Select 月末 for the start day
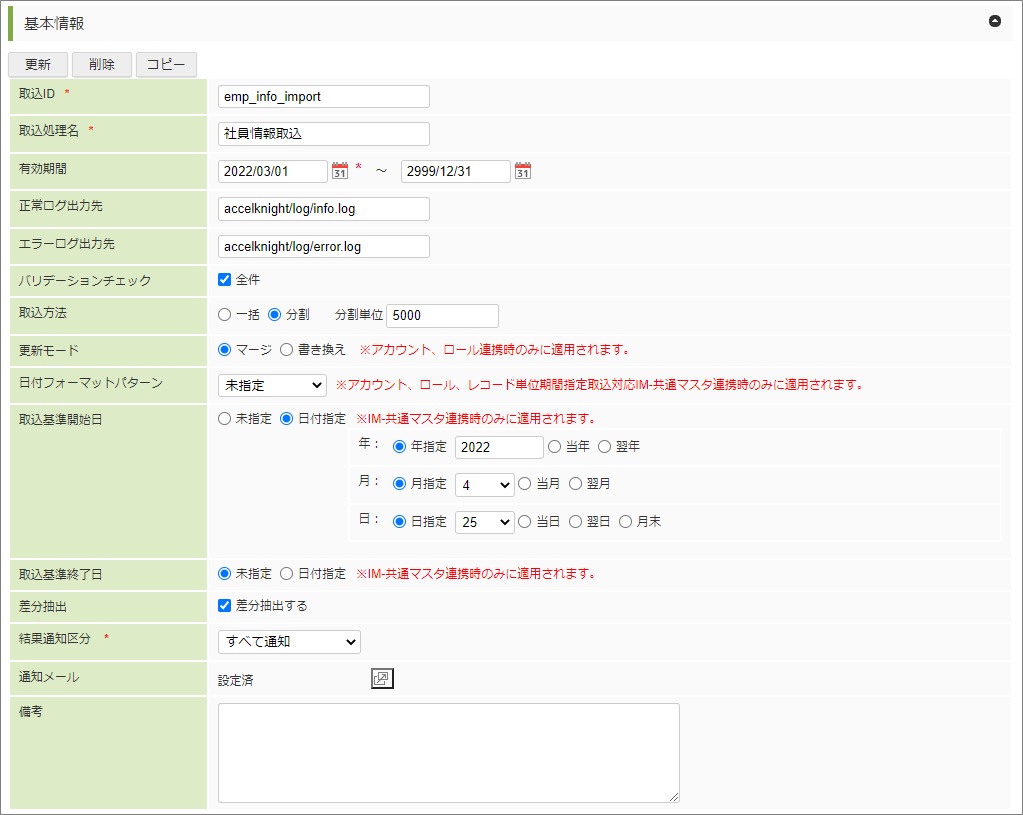 (x=626, y=521)
